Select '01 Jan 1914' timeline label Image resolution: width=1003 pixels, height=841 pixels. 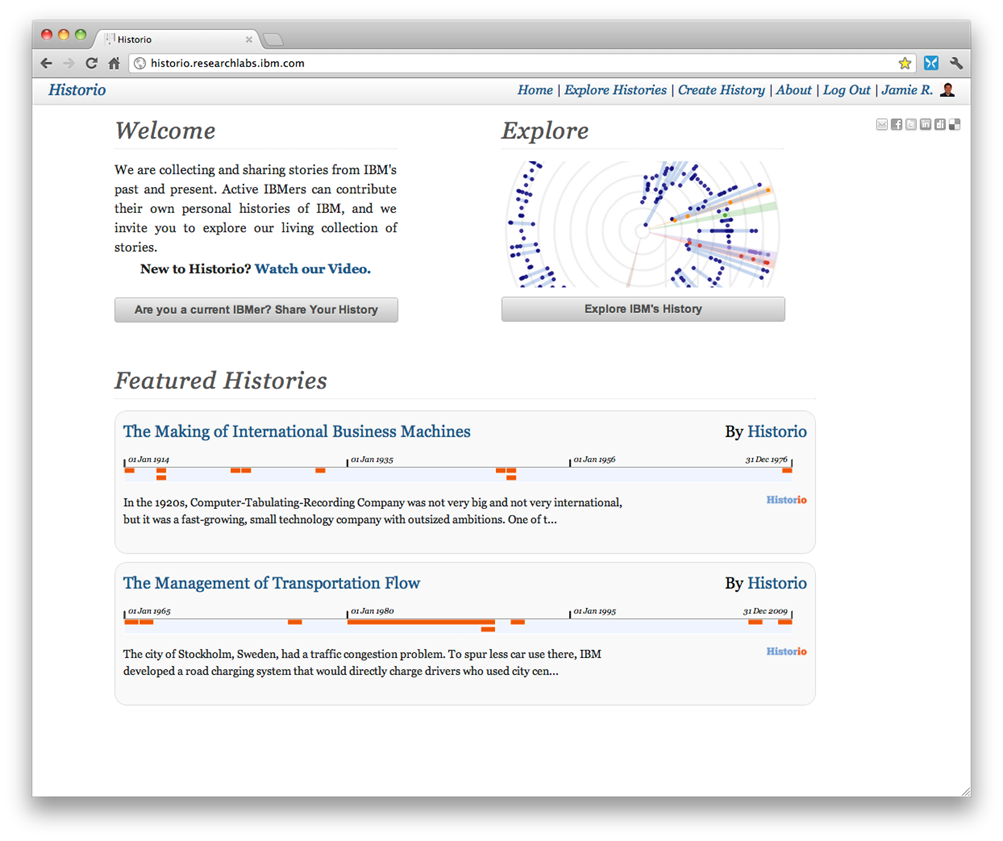pos(148,459)
